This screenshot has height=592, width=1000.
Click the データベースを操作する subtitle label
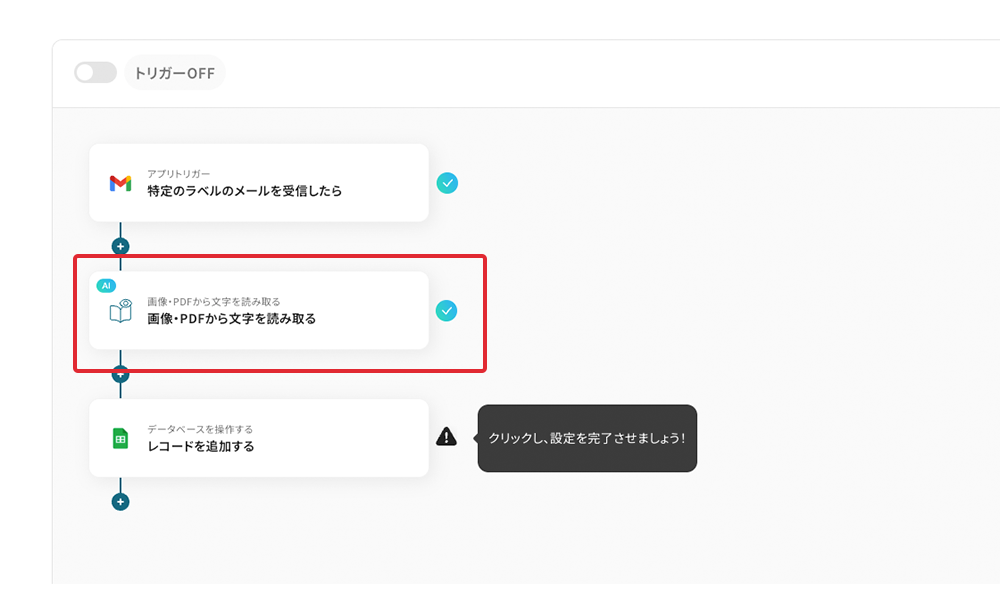coord(200,429)
